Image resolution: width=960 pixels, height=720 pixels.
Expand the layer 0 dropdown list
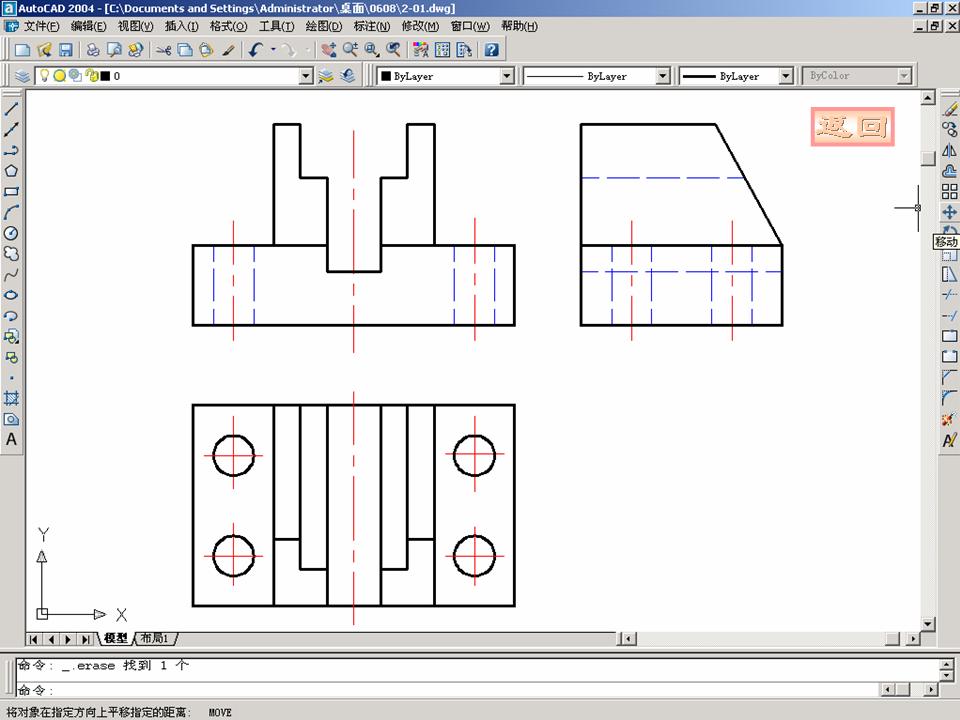tap(306, 76)
